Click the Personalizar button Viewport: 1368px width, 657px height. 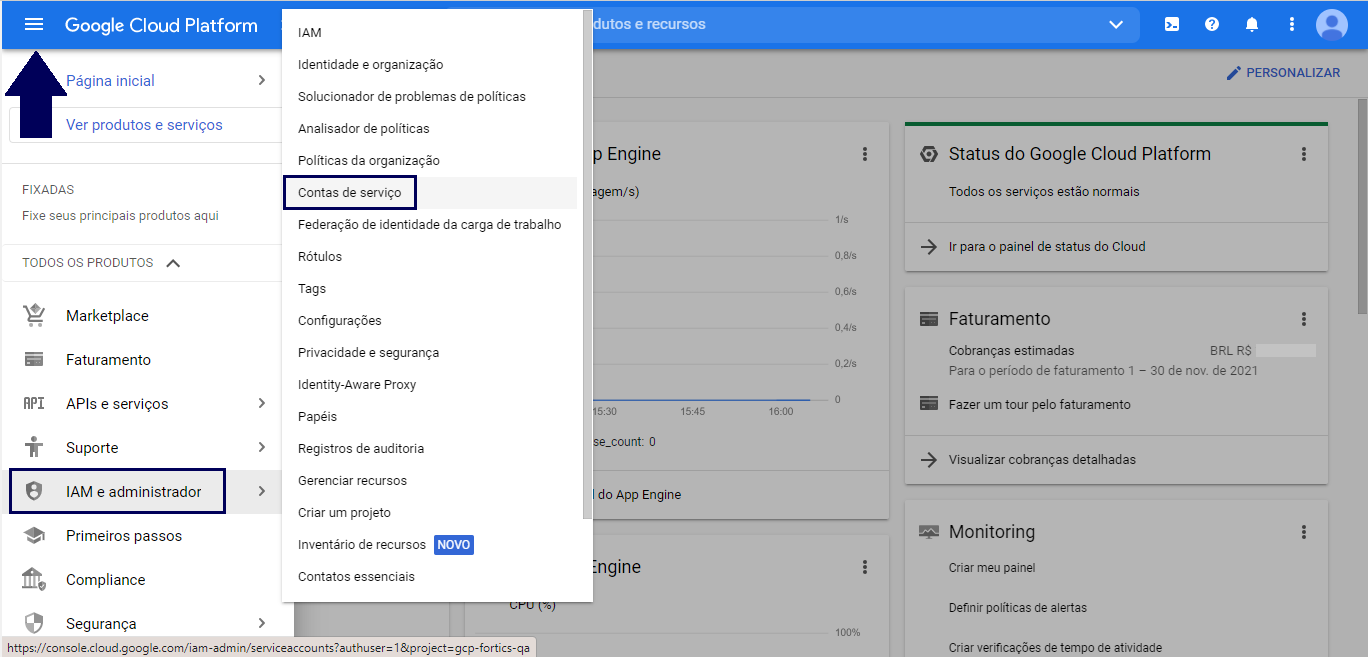pyautogui.click(x=1283, y=73)
